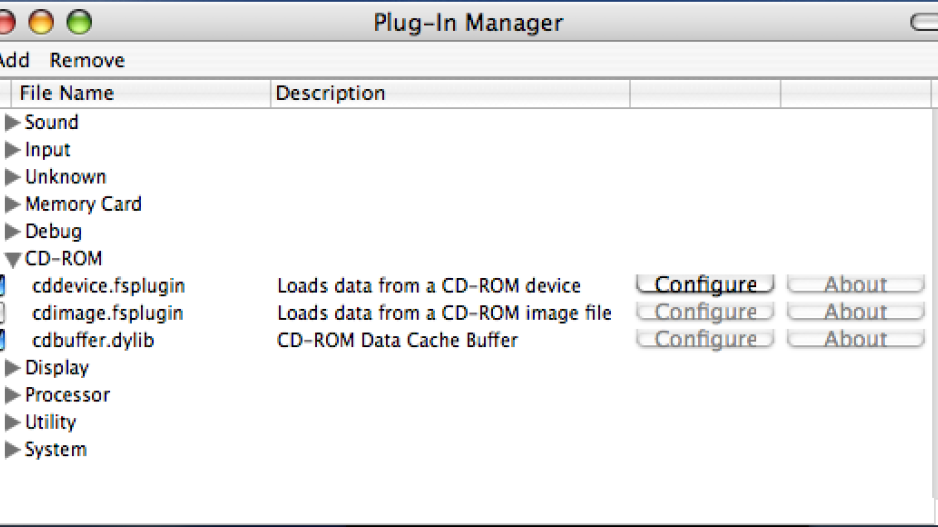Expand the Debug disclosure triangle
Image resolution: width=938 pixels, height=527 pixels.
coord(12,231)
